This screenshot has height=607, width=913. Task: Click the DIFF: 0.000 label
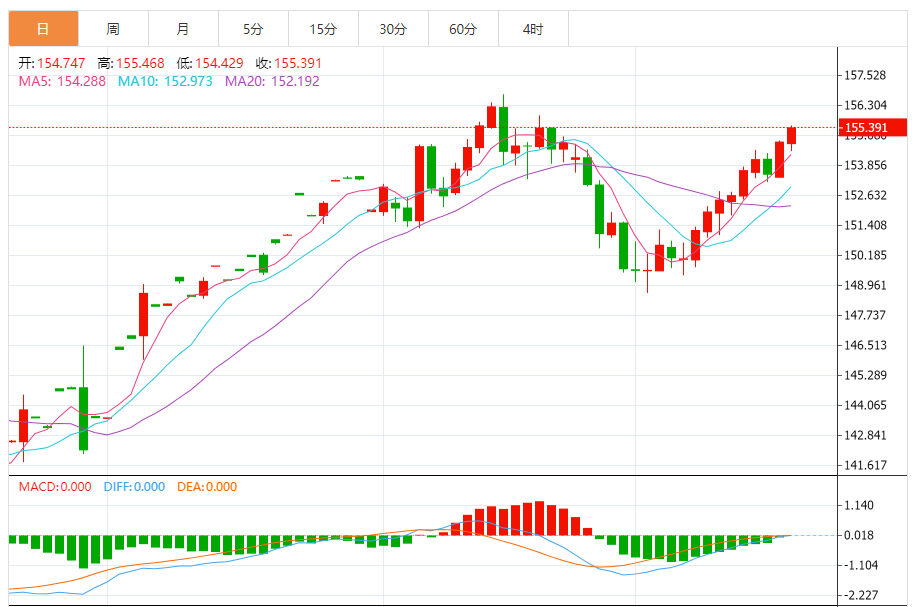(135, 486)
